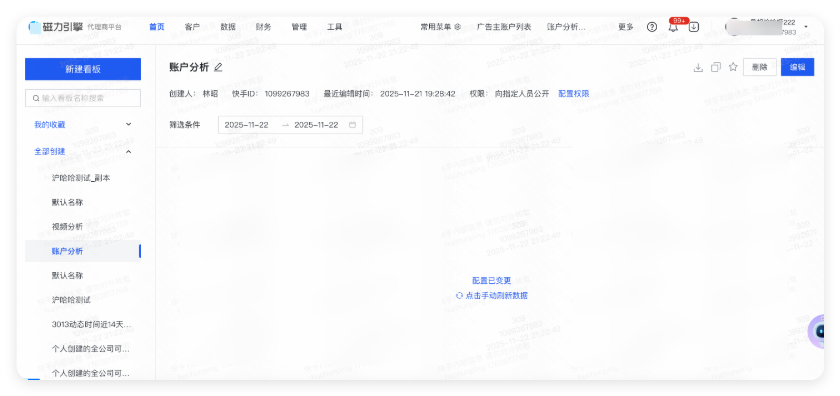
Task: Click the start date 2025-11-22 field
Action: [246, 125]
